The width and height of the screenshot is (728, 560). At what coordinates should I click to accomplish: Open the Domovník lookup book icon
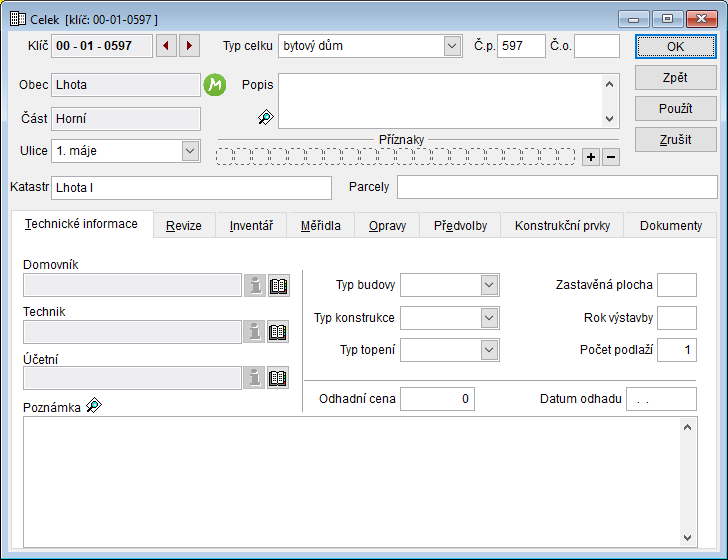click(279, 285)
